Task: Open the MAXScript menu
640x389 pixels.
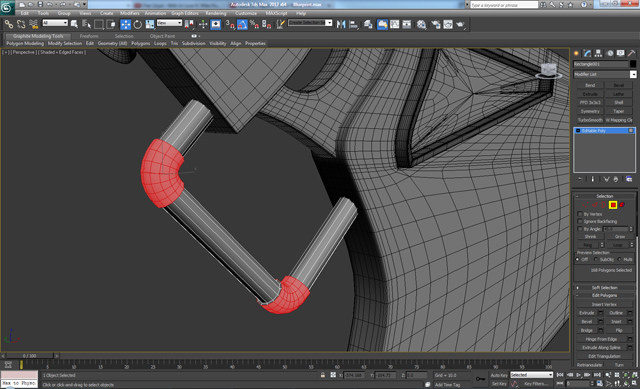Action: 276,13
